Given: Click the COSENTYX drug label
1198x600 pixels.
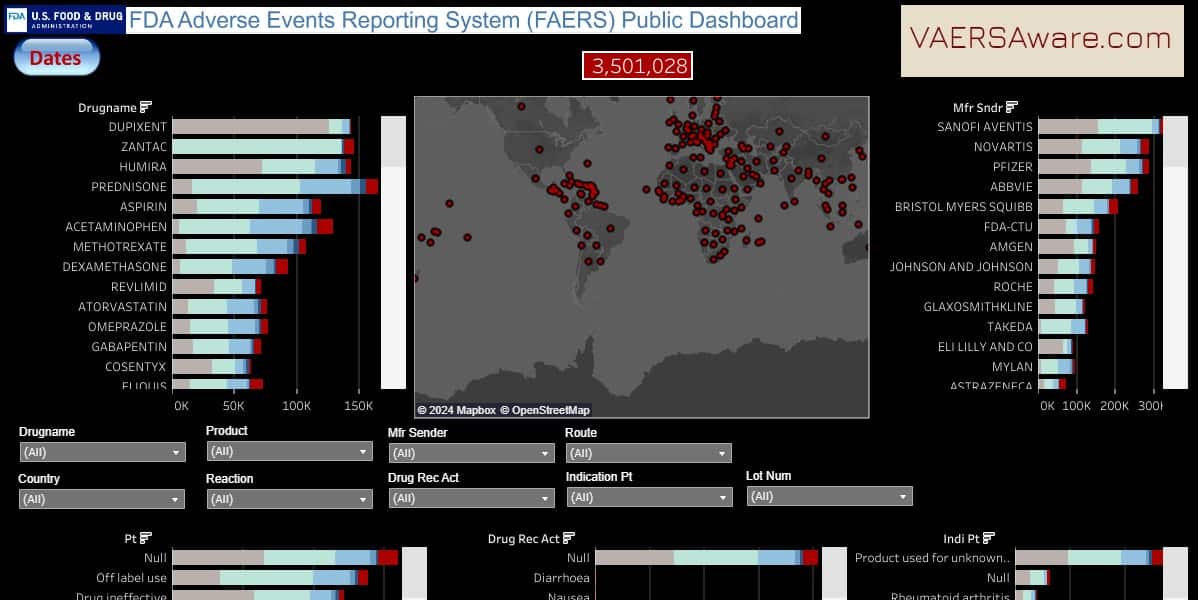Looking at the screenshot, I should click(x=135, y=367).
